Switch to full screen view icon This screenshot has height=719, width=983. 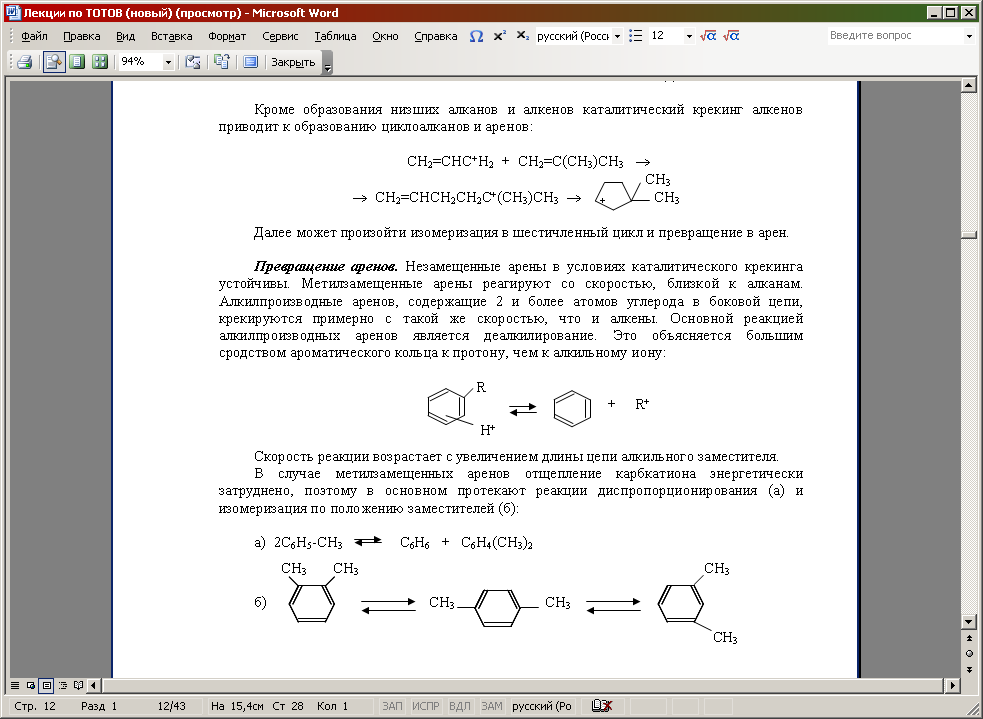point(251,61)
